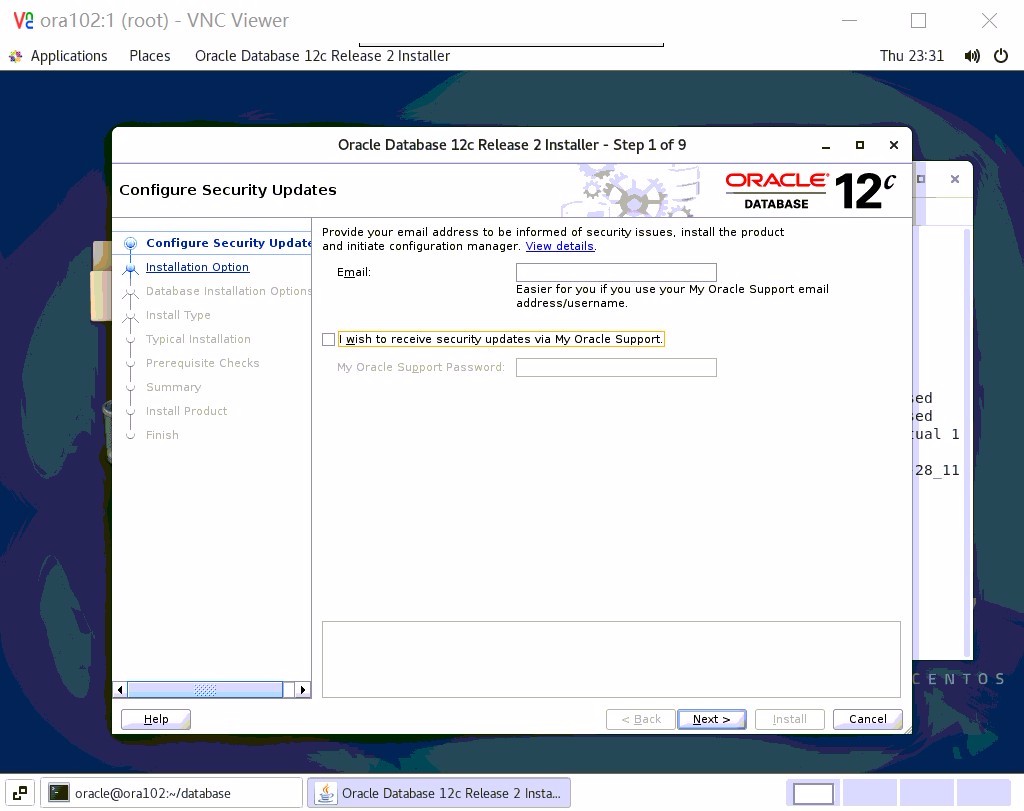Click the Applications menu icon

(16, 56)
